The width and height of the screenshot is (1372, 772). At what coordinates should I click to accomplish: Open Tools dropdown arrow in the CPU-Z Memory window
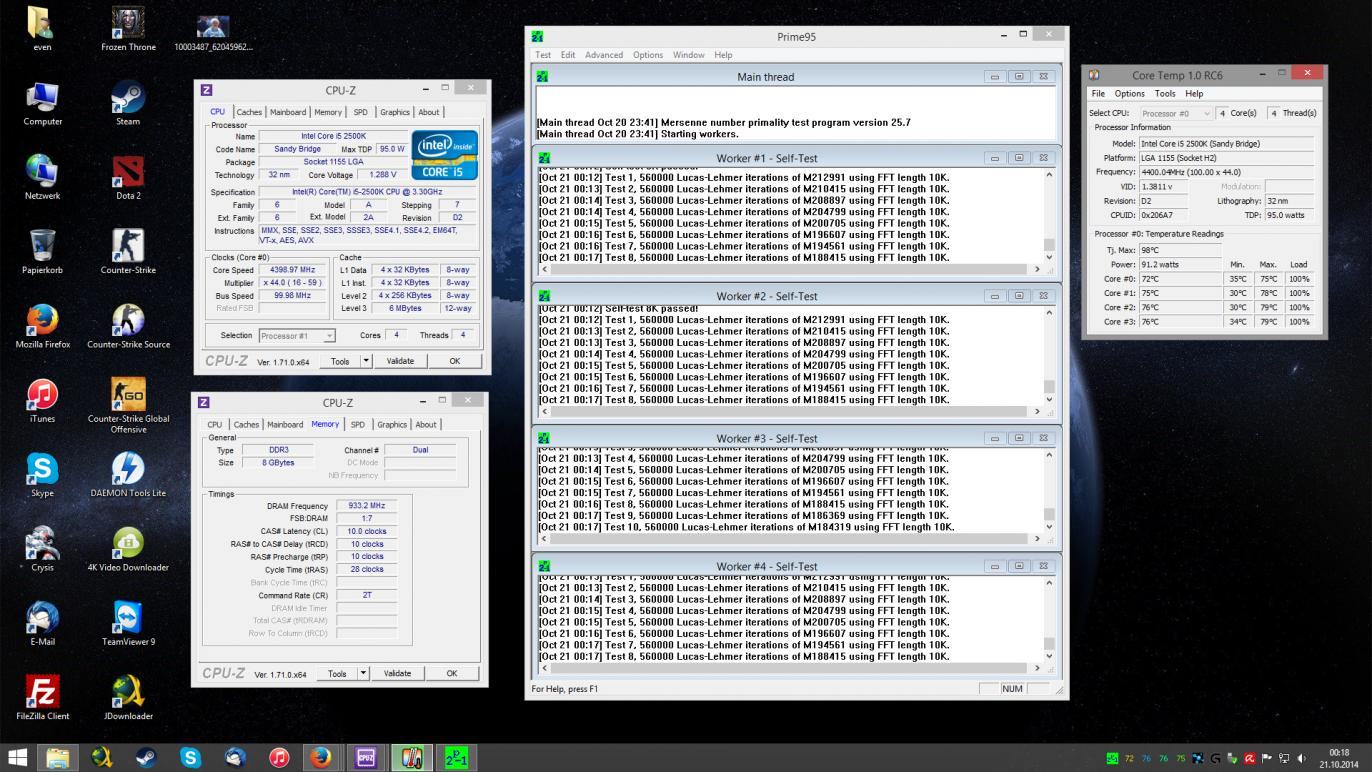coord(363,673)
